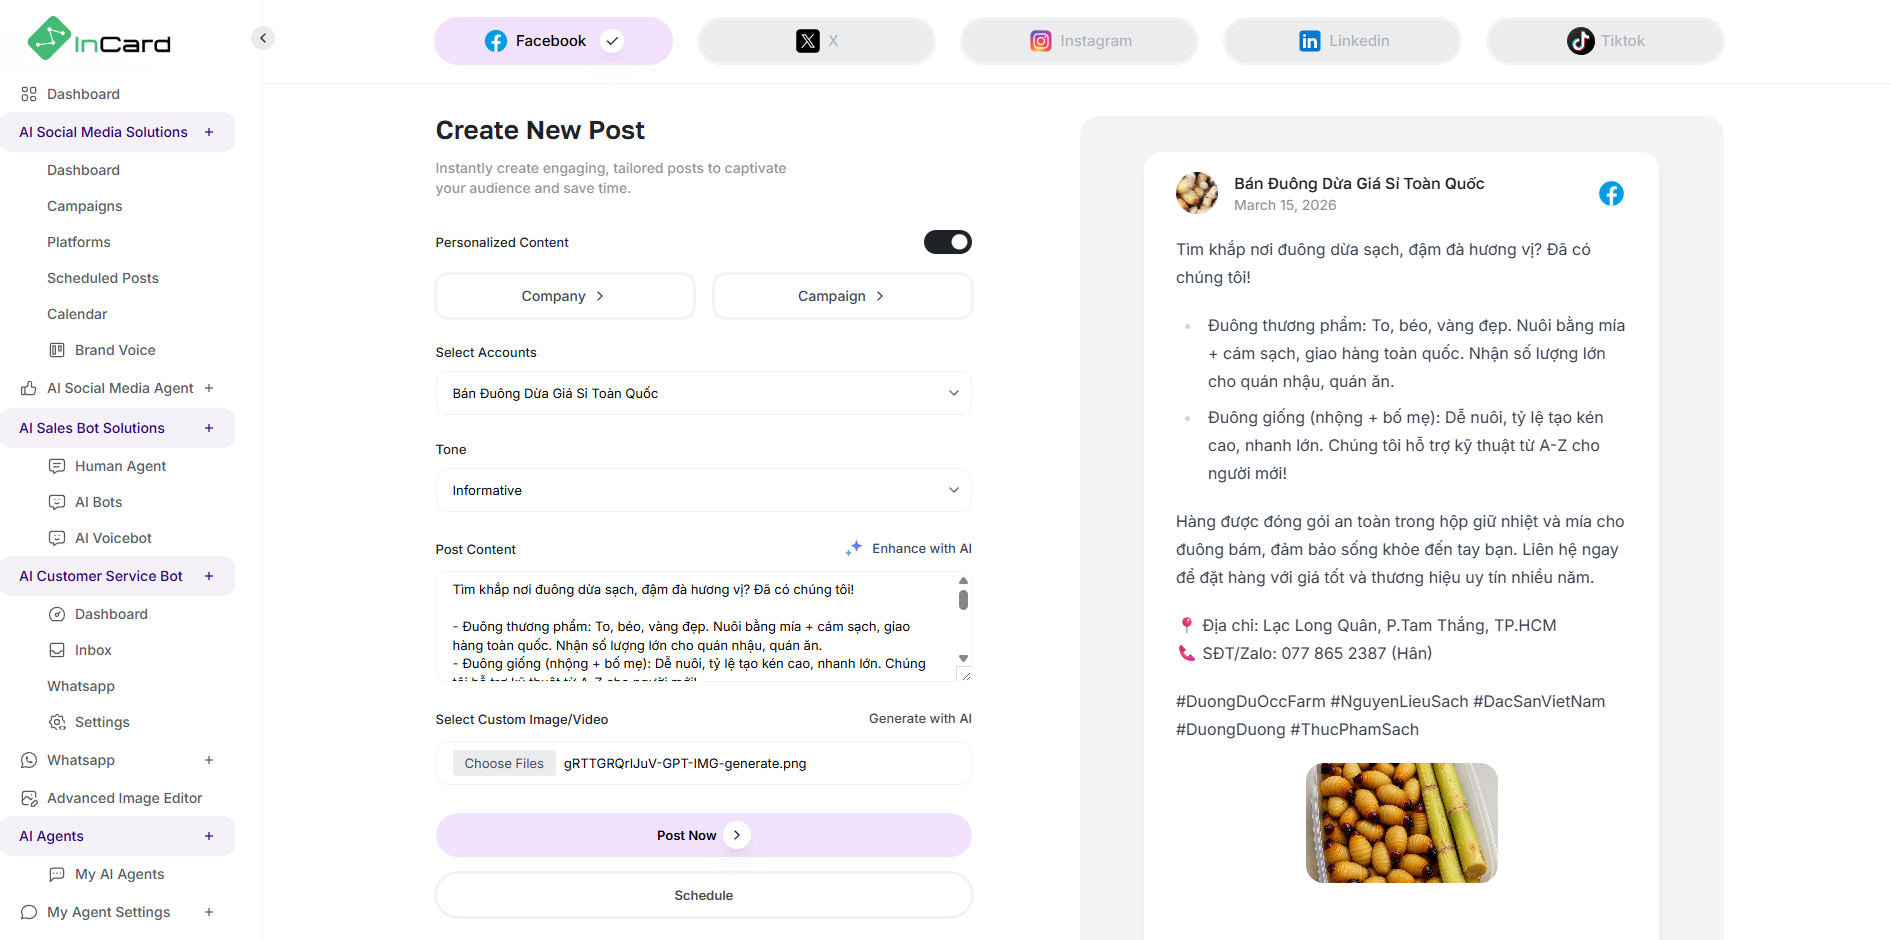Click the Choose Files upload field
Image resolution: width=1890 pixels, height=940 pixels.
pyautogui.click(x=503, y=763)
